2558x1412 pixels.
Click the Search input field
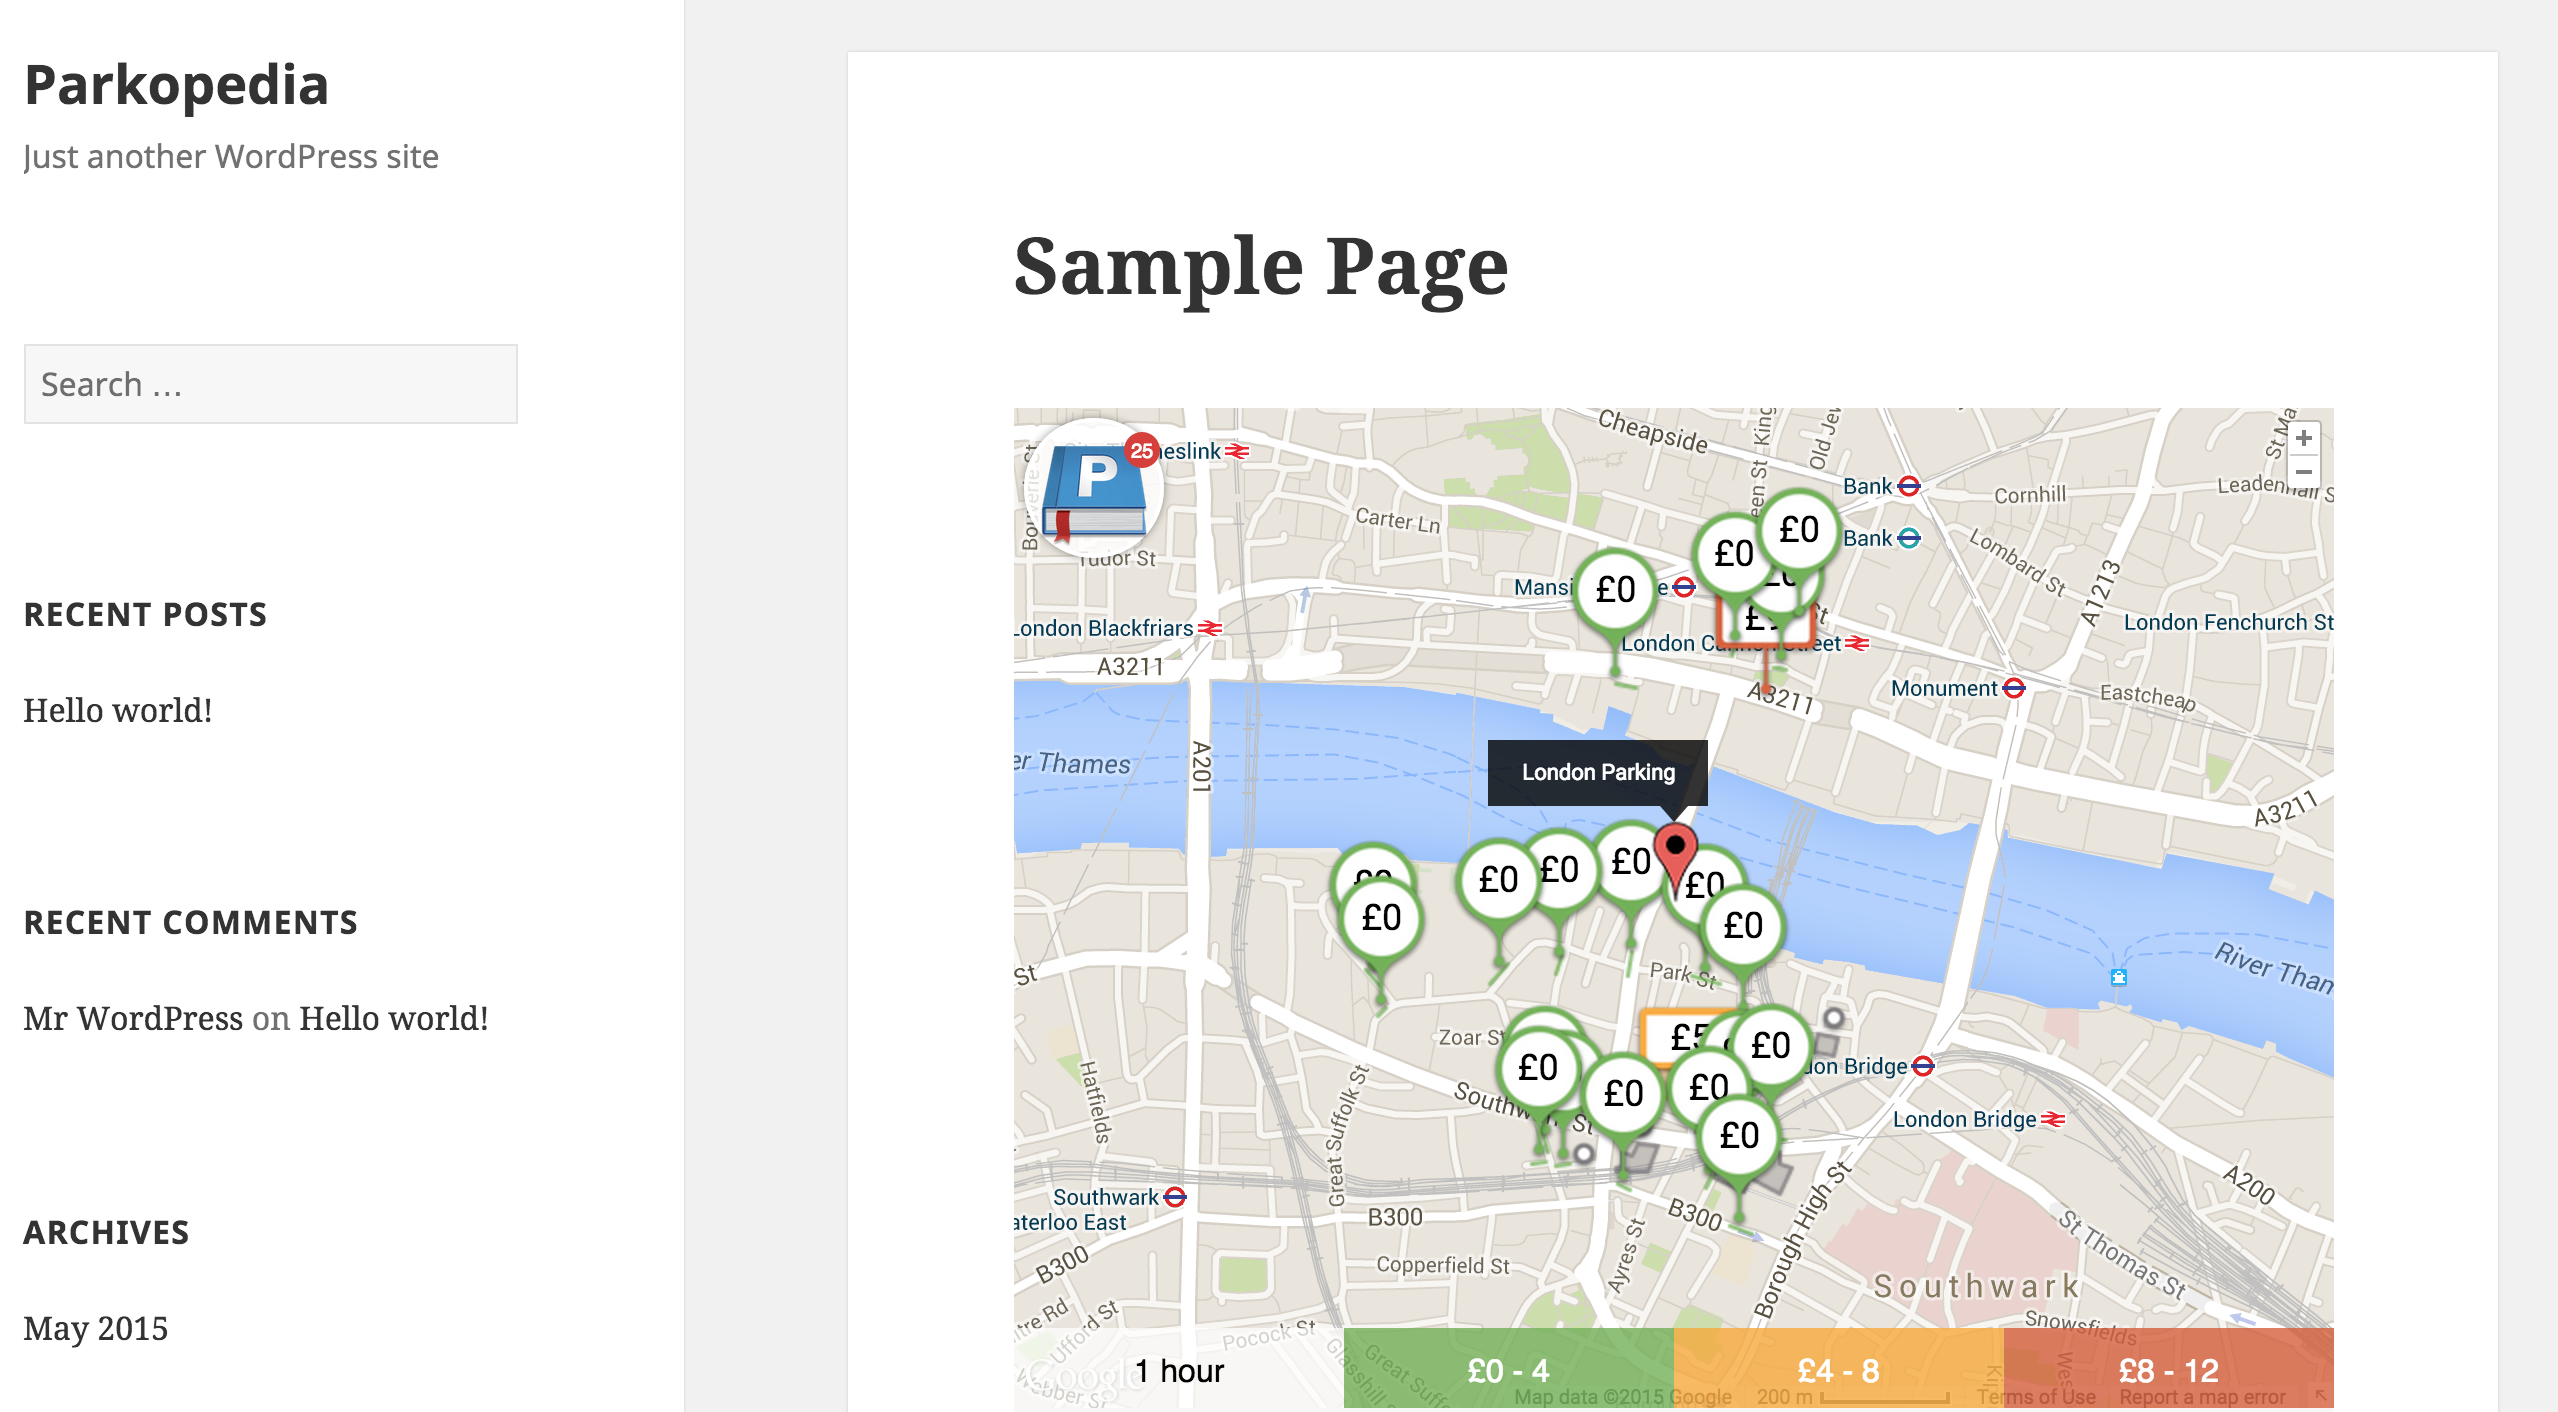pos(271,384)
